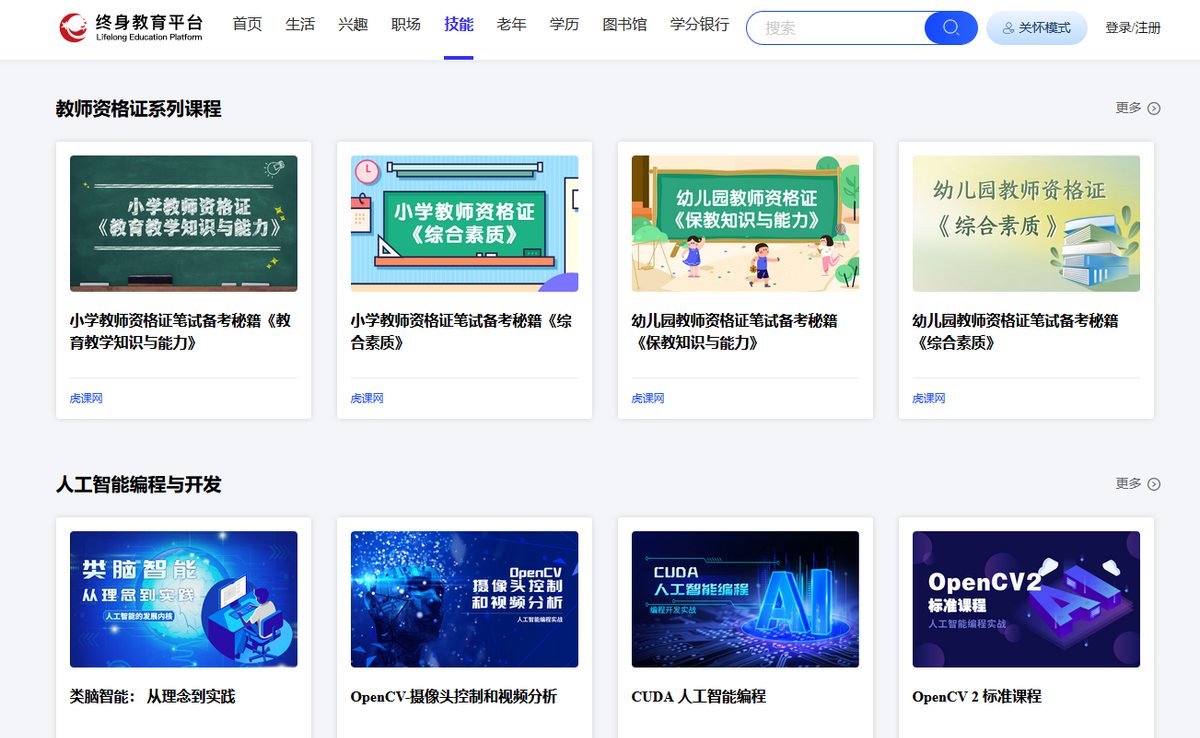Click the Lifelong Education Platform logo
1200x738 pixels.
click(132, 27)
